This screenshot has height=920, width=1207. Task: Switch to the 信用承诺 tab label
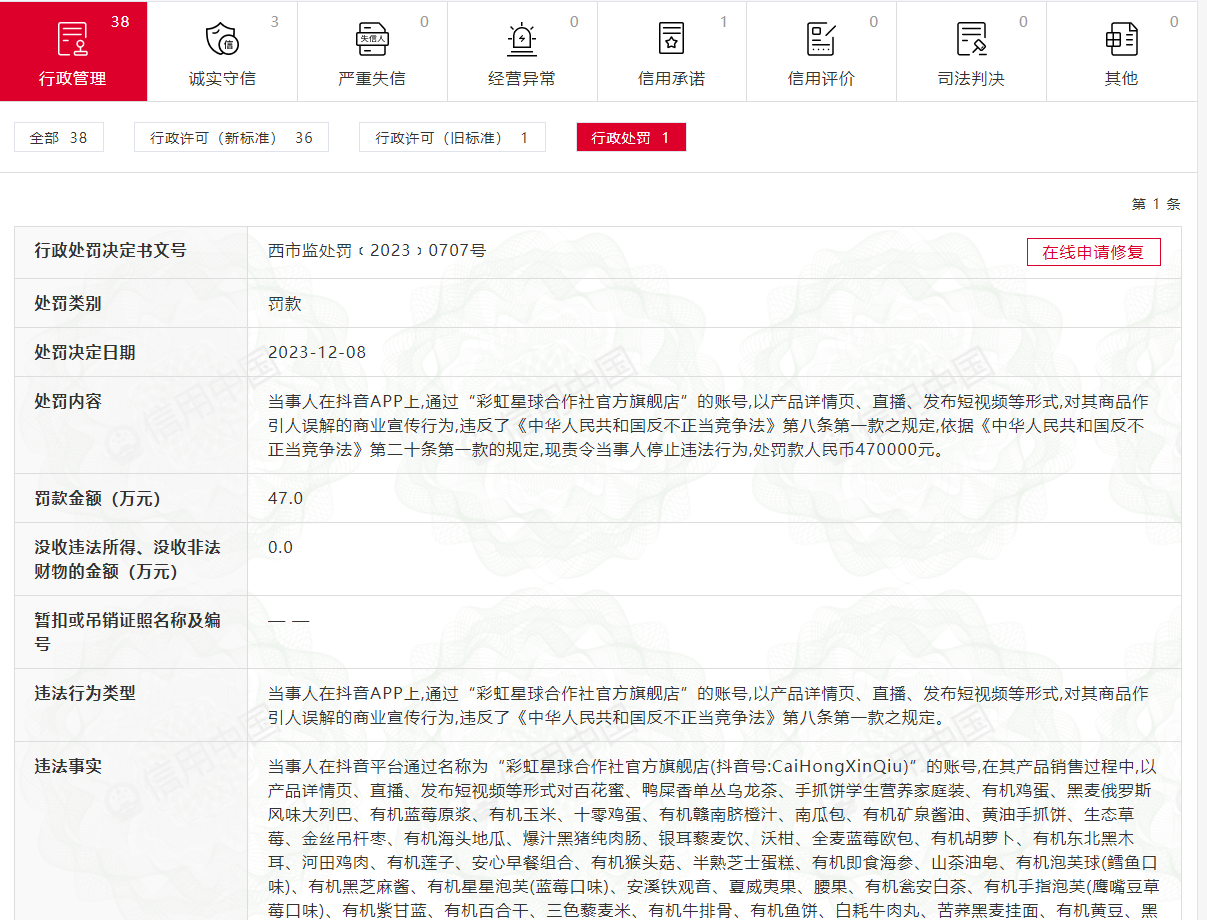tap(672, 78)
